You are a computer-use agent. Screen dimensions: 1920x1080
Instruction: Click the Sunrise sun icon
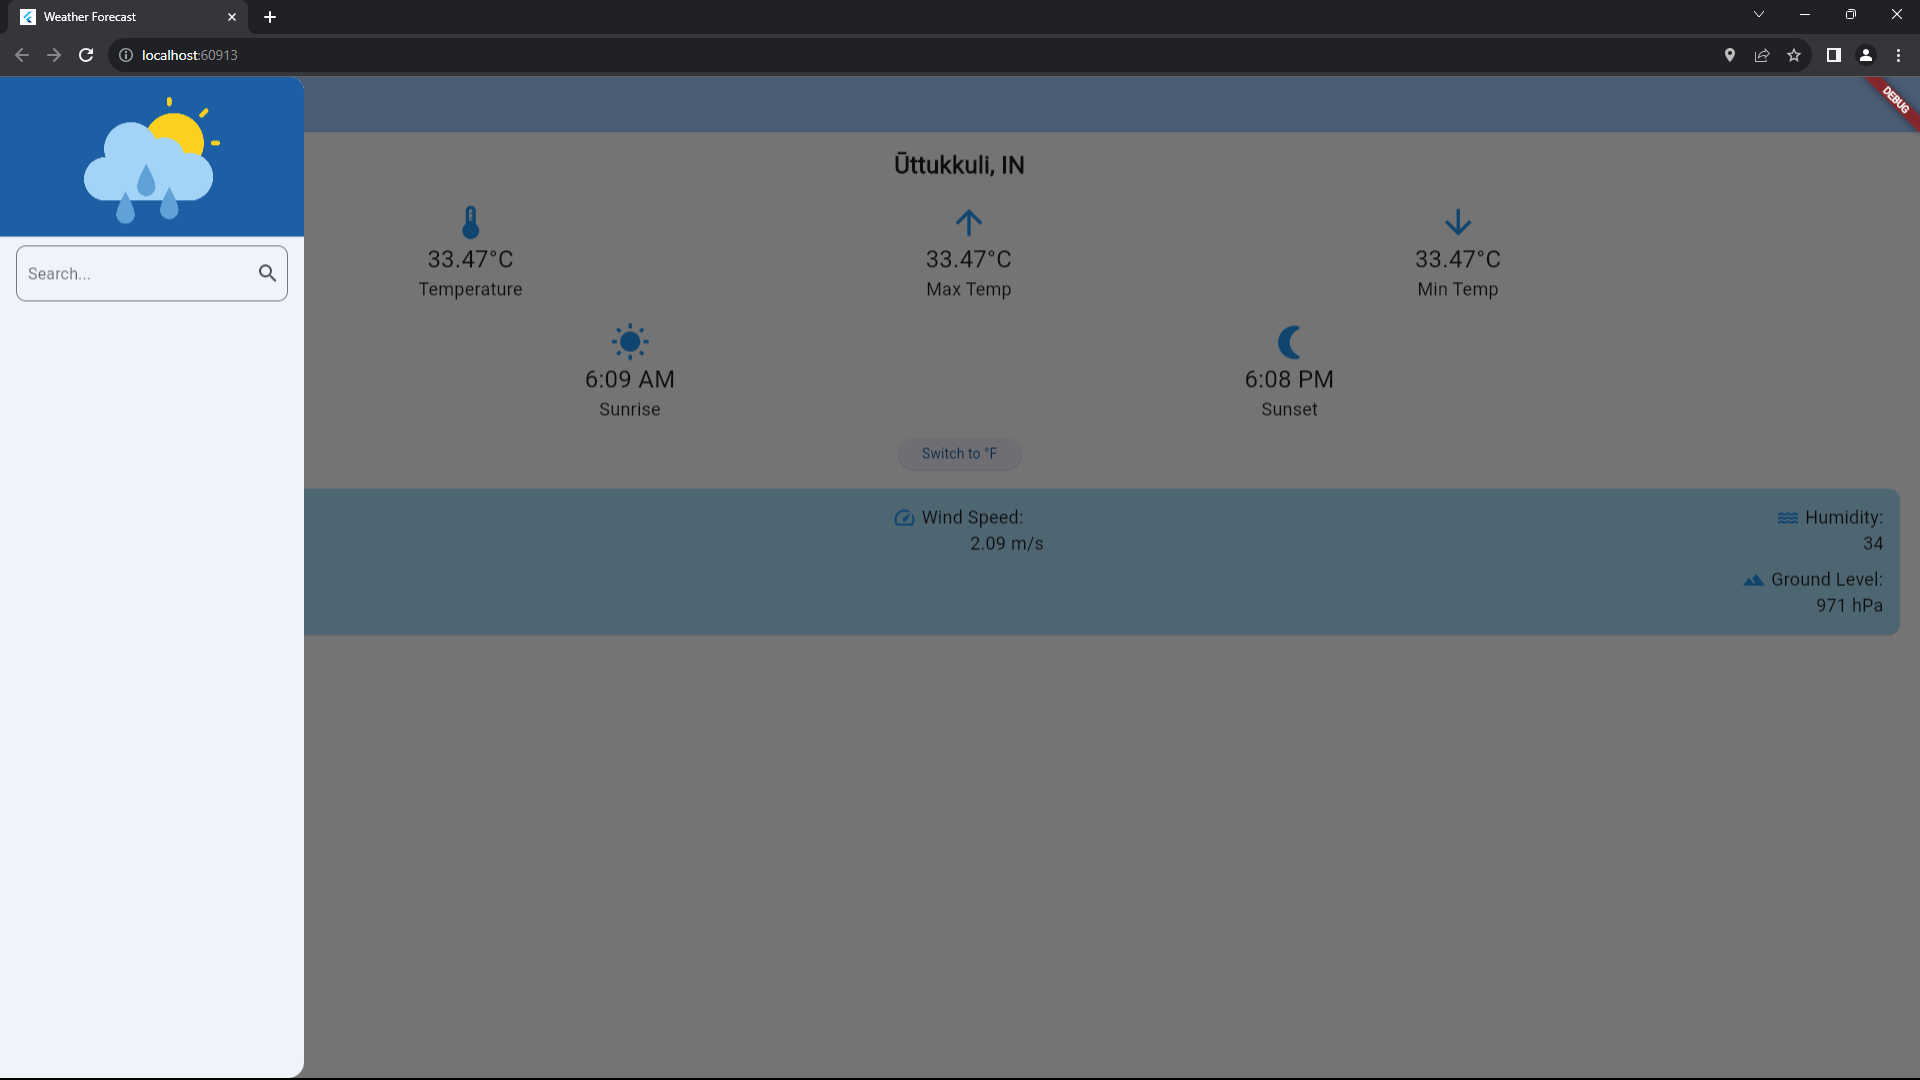tap(630, 342)
